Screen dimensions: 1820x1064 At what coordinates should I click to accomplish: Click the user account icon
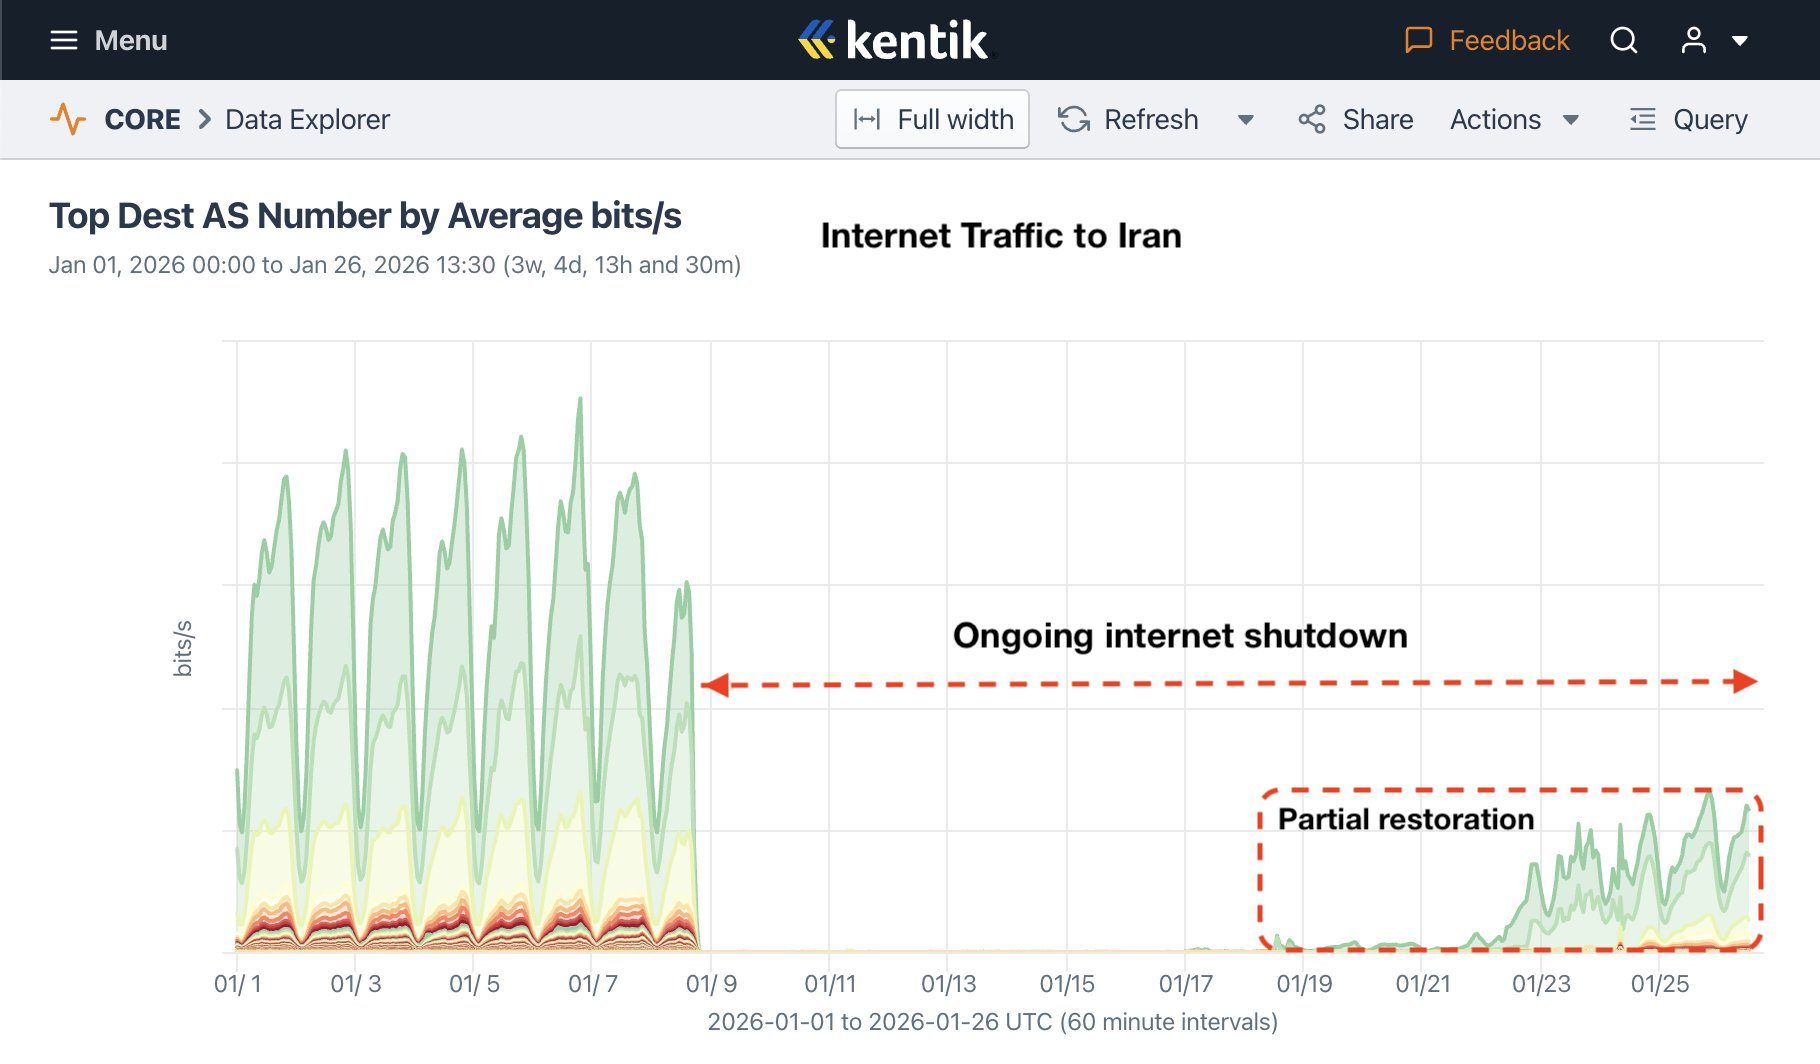click(x=1693, y=40)
